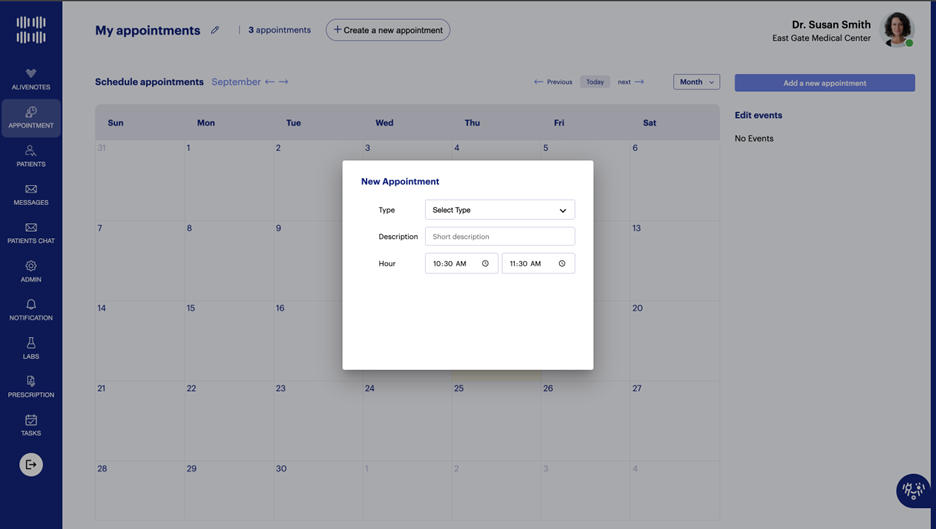Viewport: 936px width, 529px height.
Task: Open the Notification bell icon
Action: (x=31, y=305)
